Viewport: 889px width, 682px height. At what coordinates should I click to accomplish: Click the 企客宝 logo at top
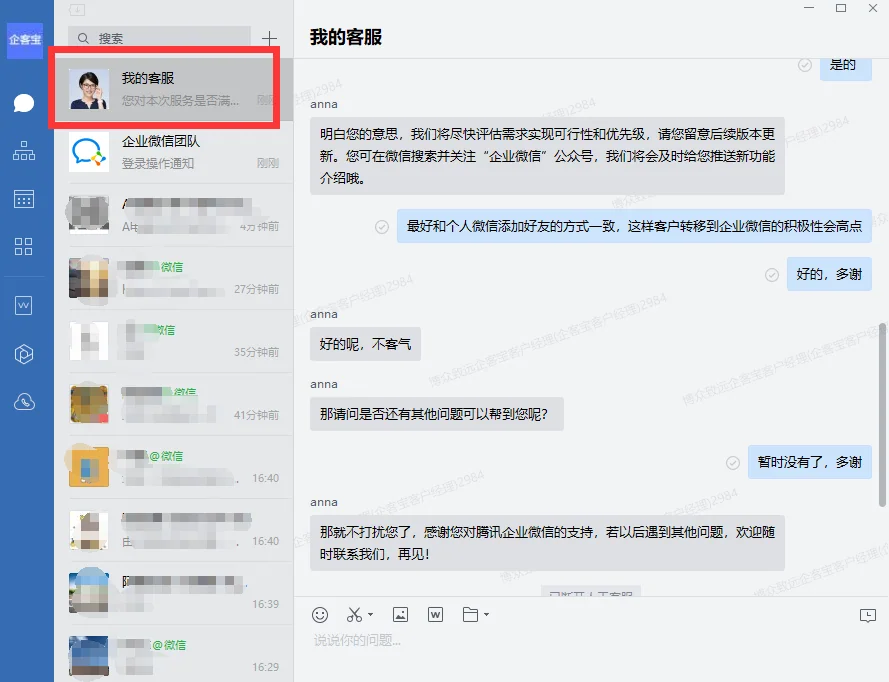point(25,40)
